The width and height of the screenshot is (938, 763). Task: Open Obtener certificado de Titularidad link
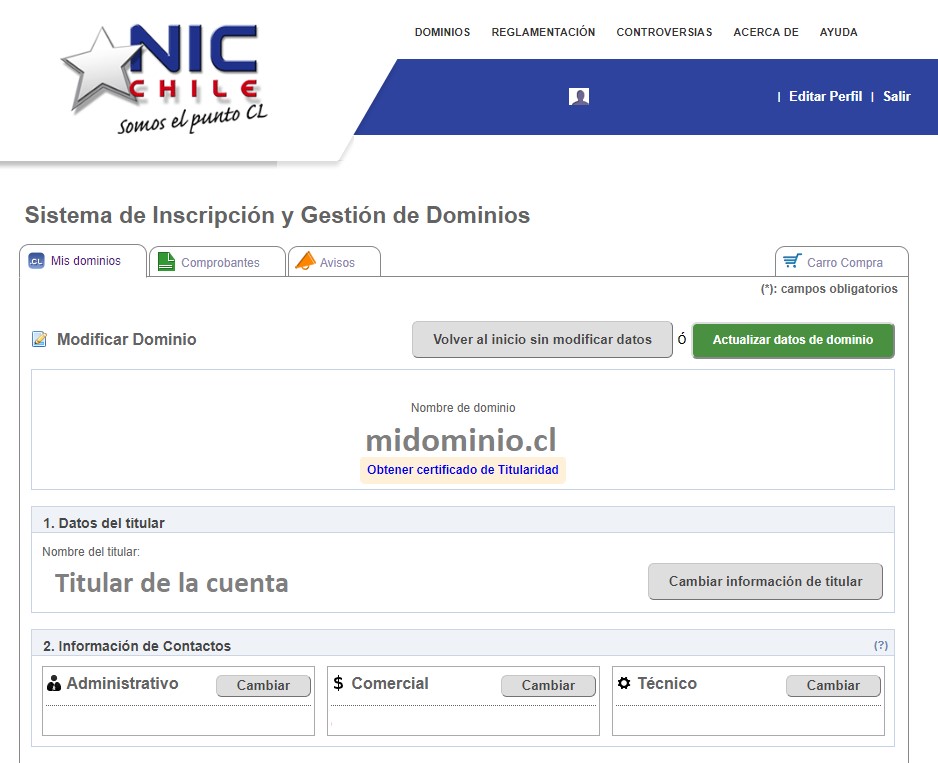(x=462, y=470)
